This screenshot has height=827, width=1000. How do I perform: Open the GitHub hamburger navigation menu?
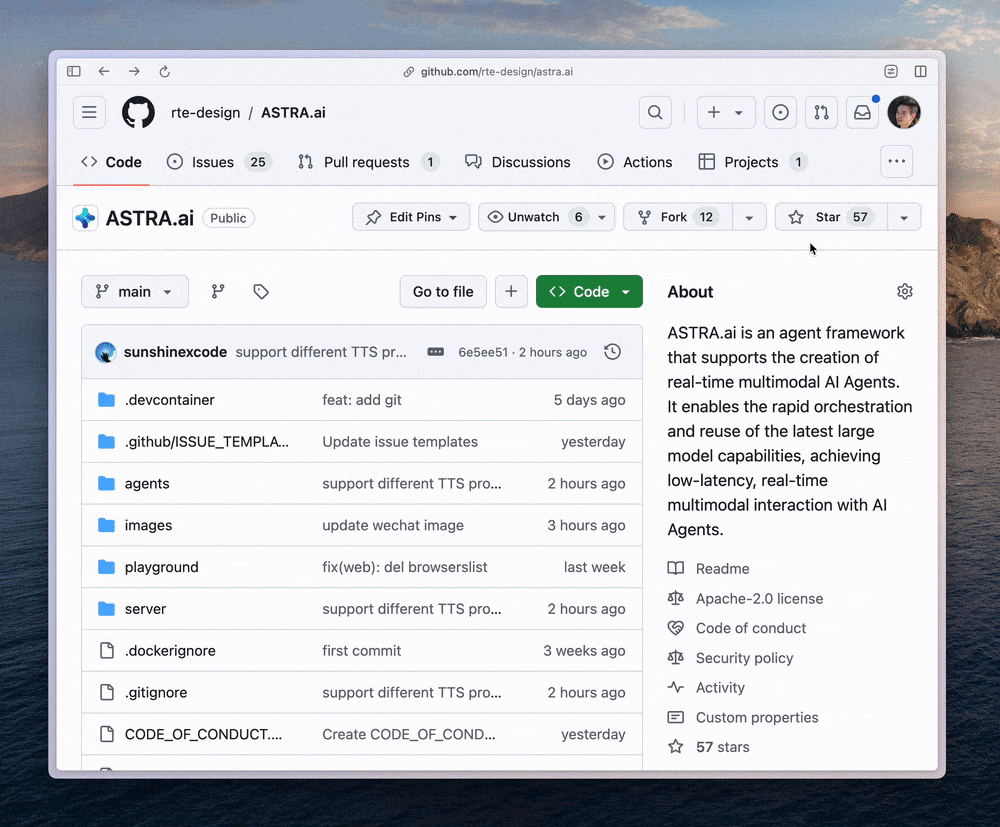89,112
